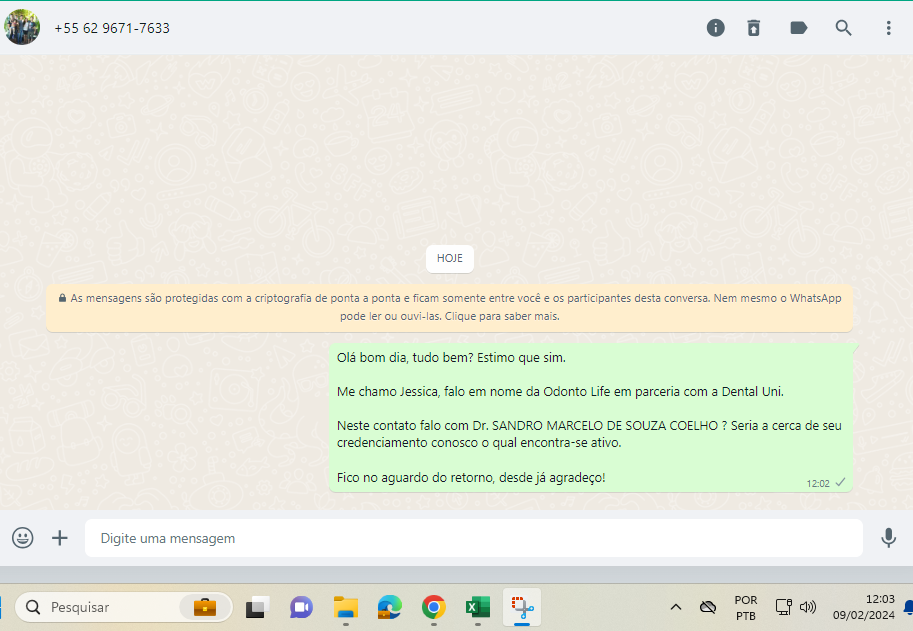Open Excel from the taskbar
The width and height of the screenshot is (913, 631).
click(x=477, y=607)
